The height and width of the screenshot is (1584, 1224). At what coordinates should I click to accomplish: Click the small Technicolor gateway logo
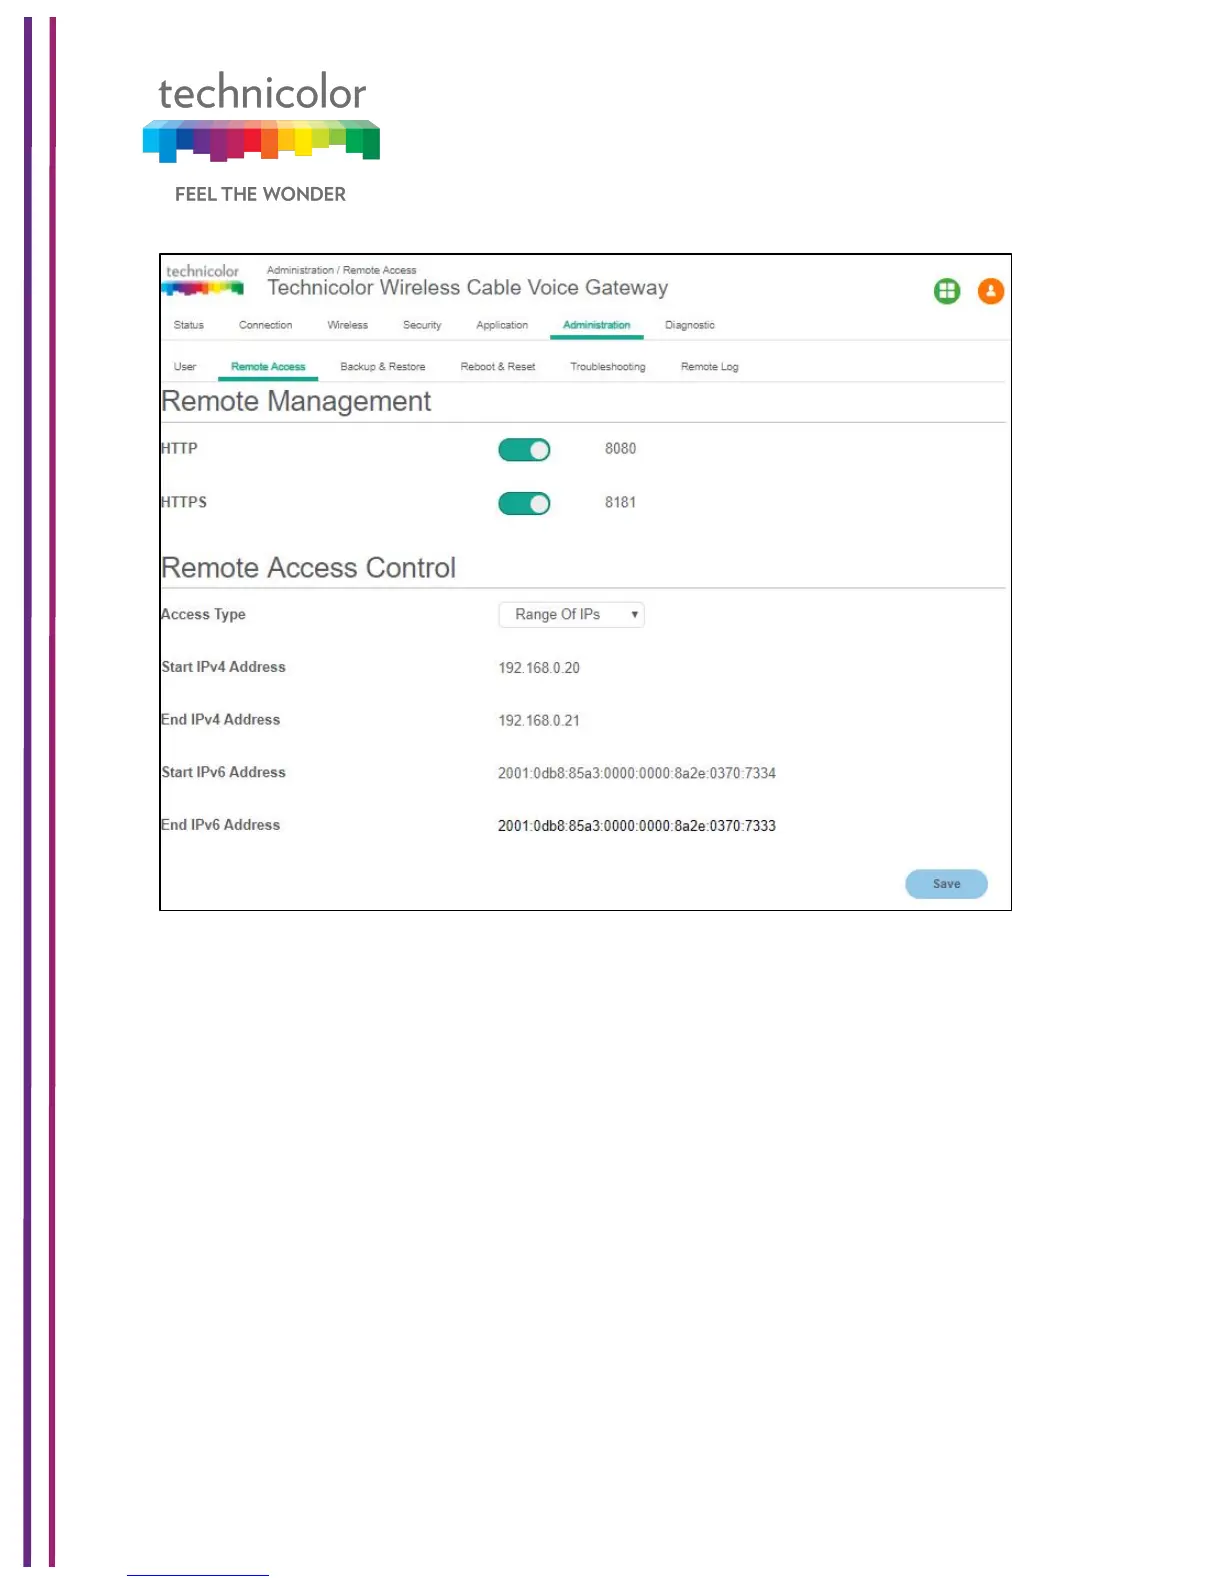point(203,279)
